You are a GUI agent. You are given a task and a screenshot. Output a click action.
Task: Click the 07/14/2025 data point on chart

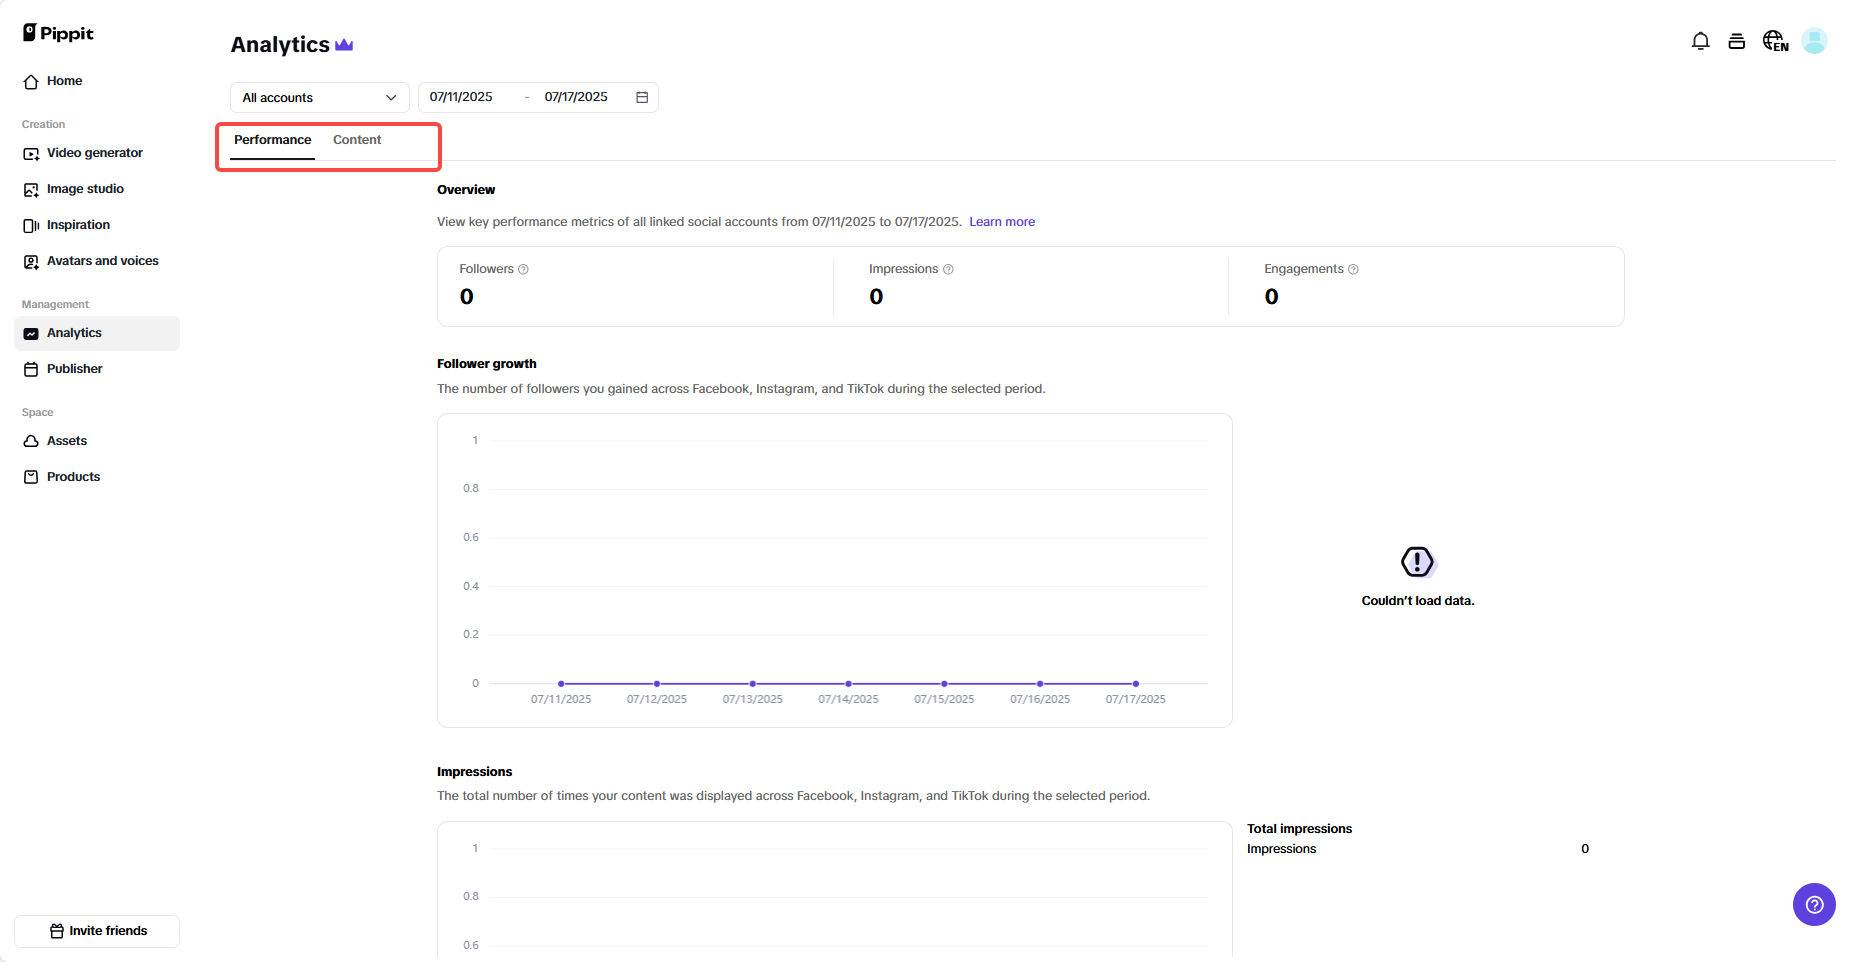coord(848,684)
